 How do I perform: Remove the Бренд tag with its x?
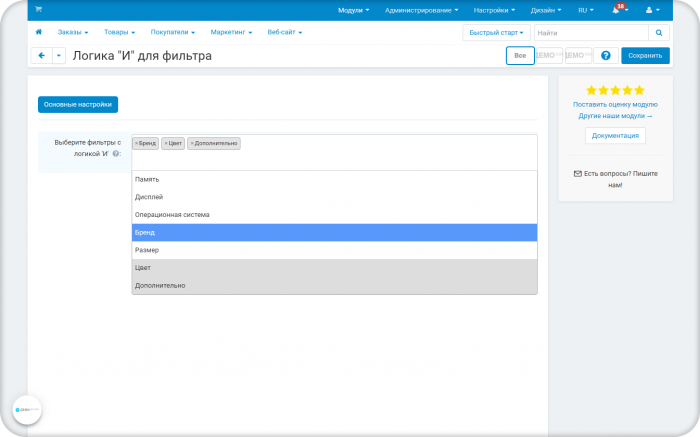tap(136, 143)
